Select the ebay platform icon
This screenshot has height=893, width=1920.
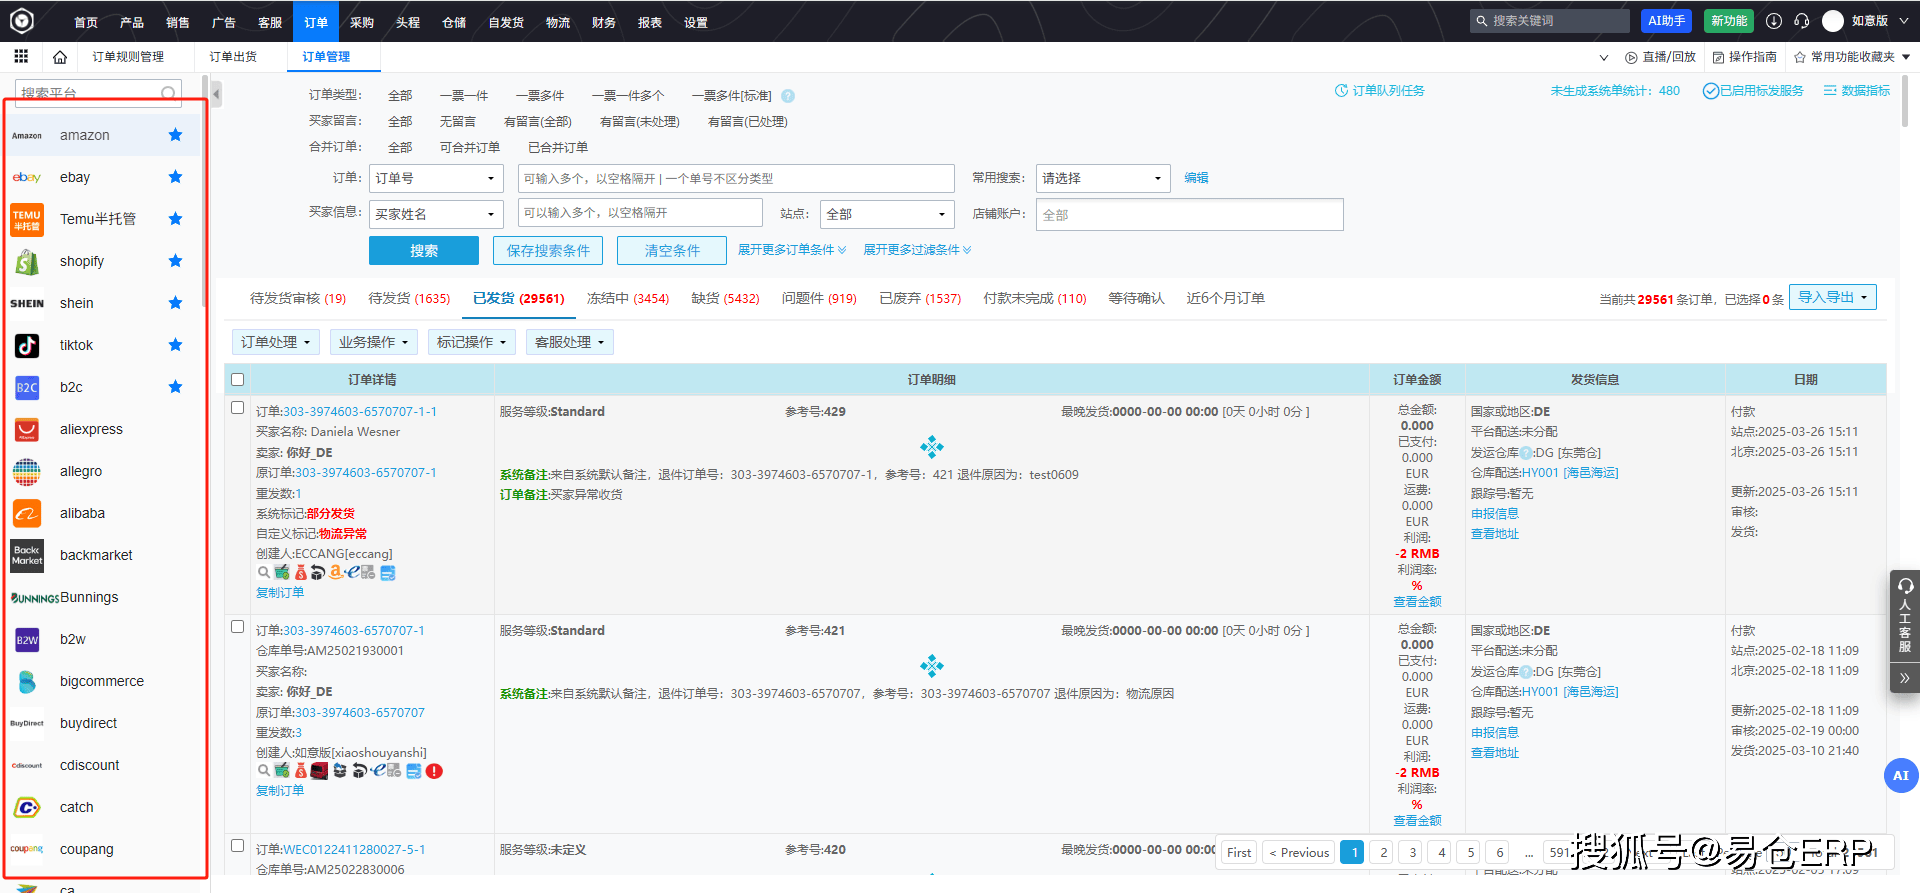27,177
